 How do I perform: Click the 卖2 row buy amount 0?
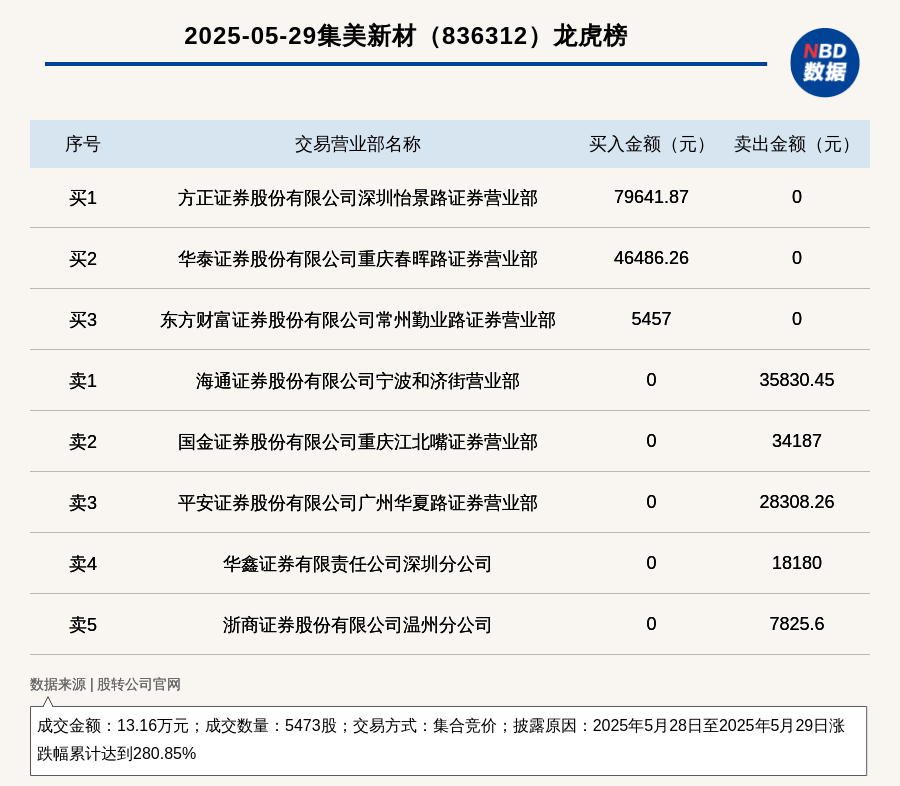(651, 440)
